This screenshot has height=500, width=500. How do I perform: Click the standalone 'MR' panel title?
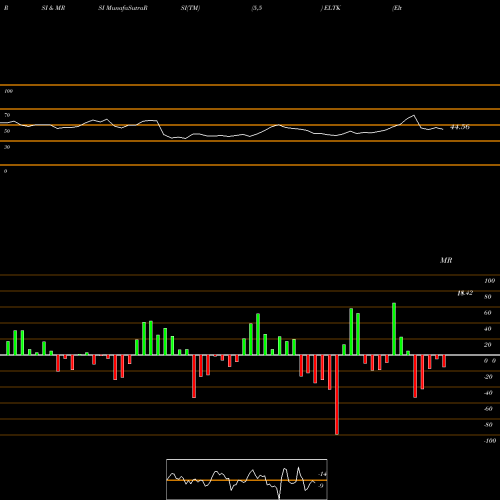[446, 260]
